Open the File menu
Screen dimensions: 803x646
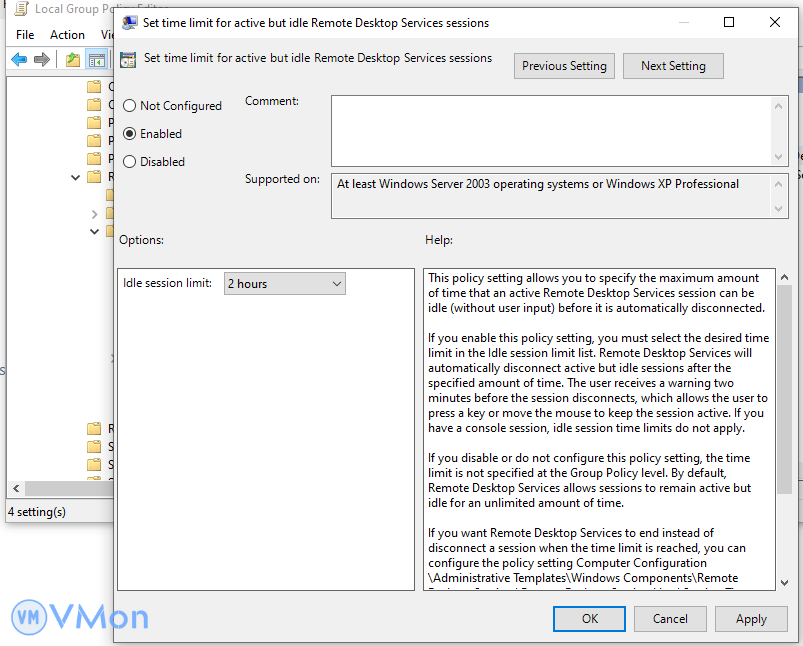25,35
